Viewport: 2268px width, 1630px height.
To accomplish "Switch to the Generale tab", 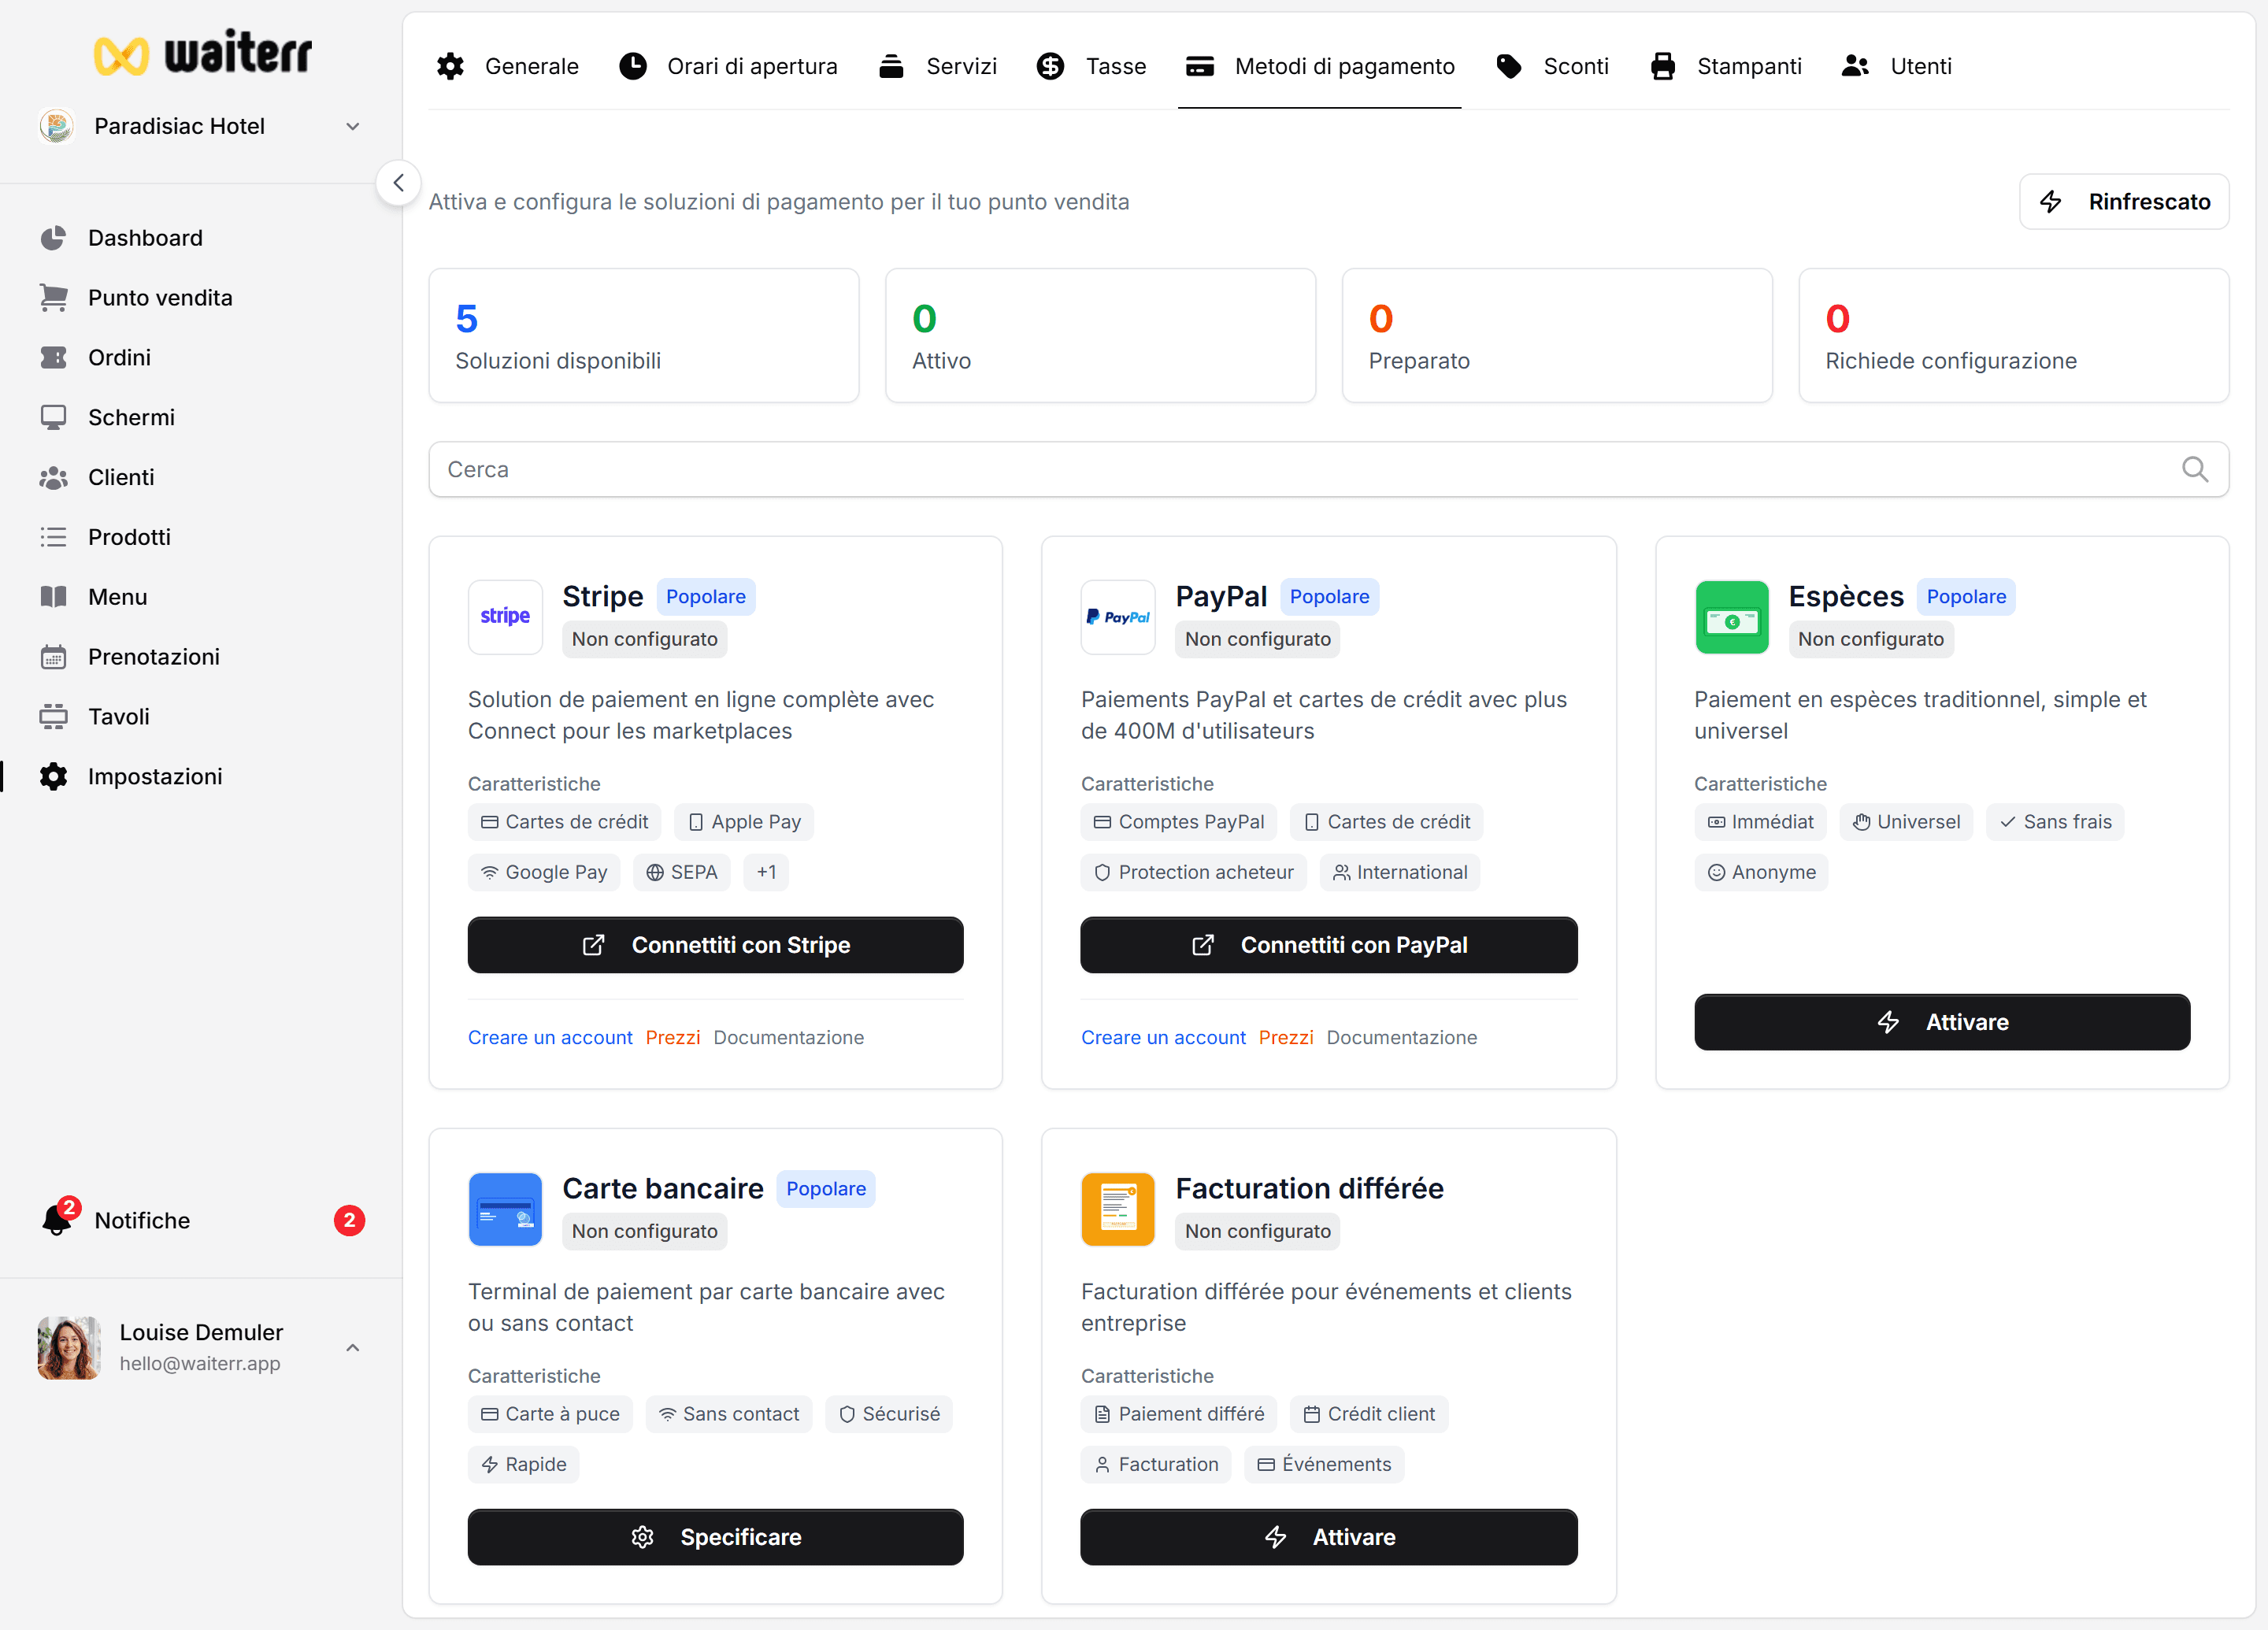I will (508, 66).
